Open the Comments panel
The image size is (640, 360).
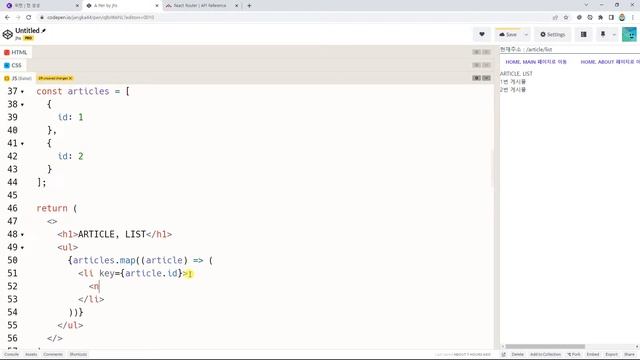[53, 354]
